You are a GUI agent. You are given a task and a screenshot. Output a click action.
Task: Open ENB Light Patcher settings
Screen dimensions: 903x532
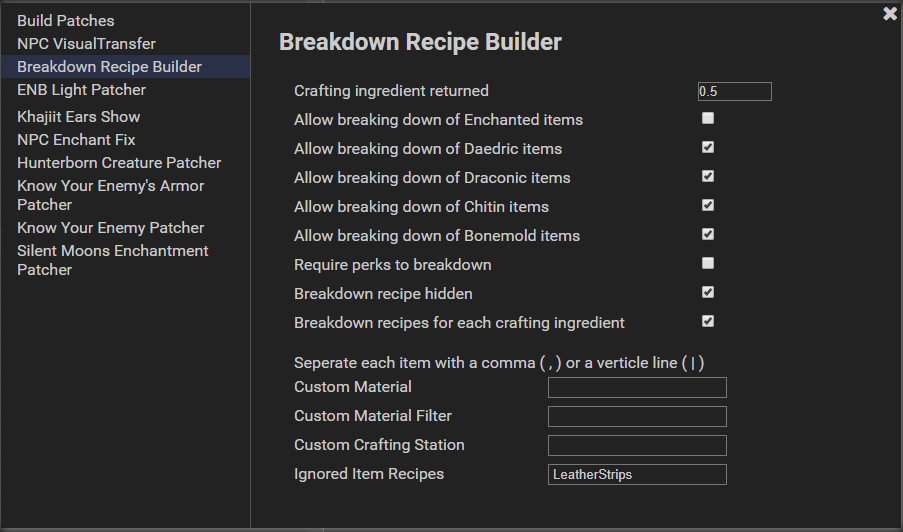81,89
